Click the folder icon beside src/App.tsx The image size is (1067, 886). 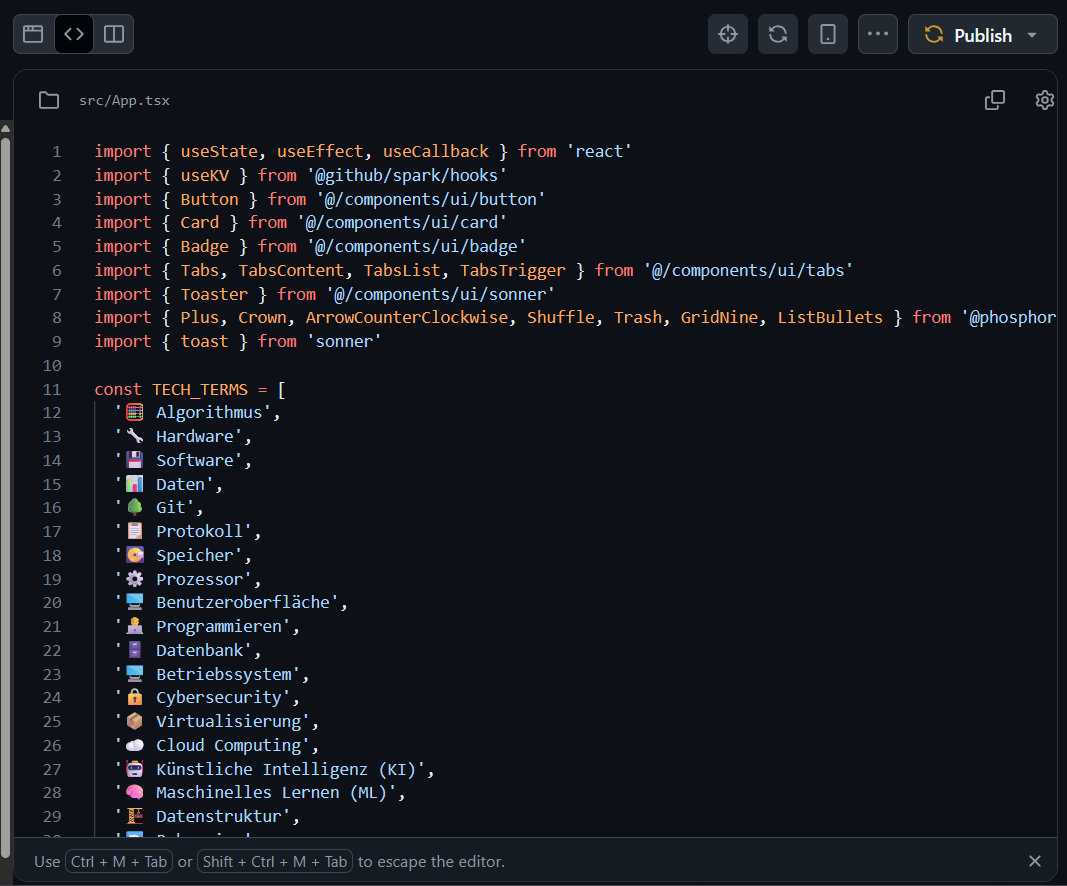click(49, 100)
